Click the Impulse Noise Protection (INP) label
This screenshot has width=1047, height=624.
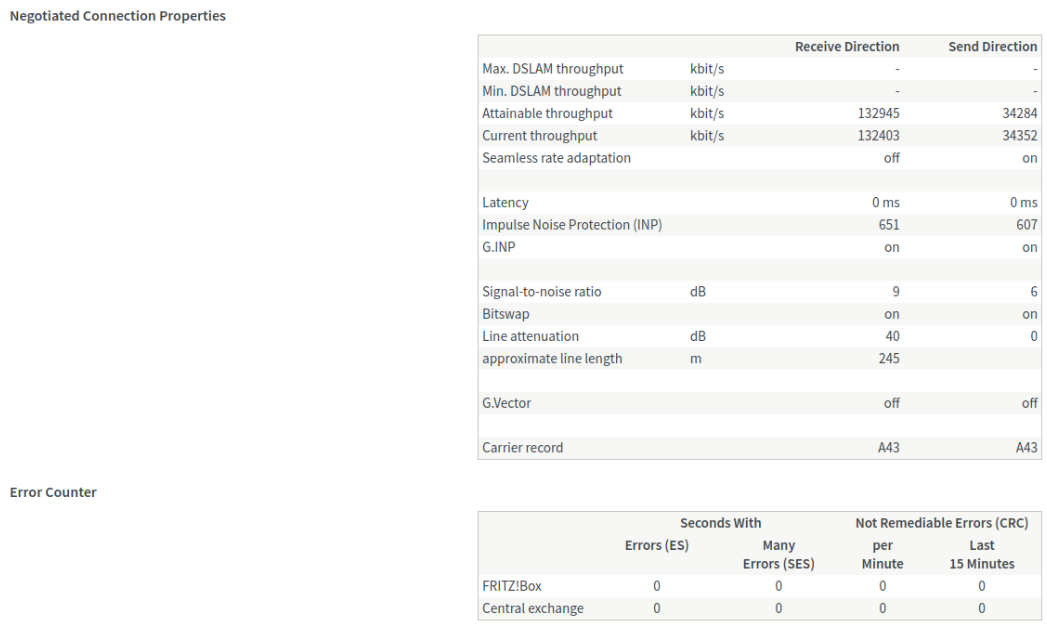572,225
